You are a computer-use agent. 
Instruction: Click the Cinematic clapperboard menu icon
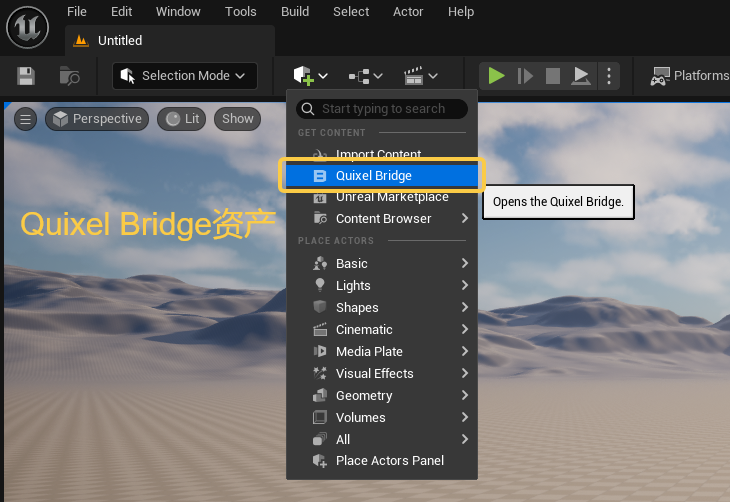320,329
